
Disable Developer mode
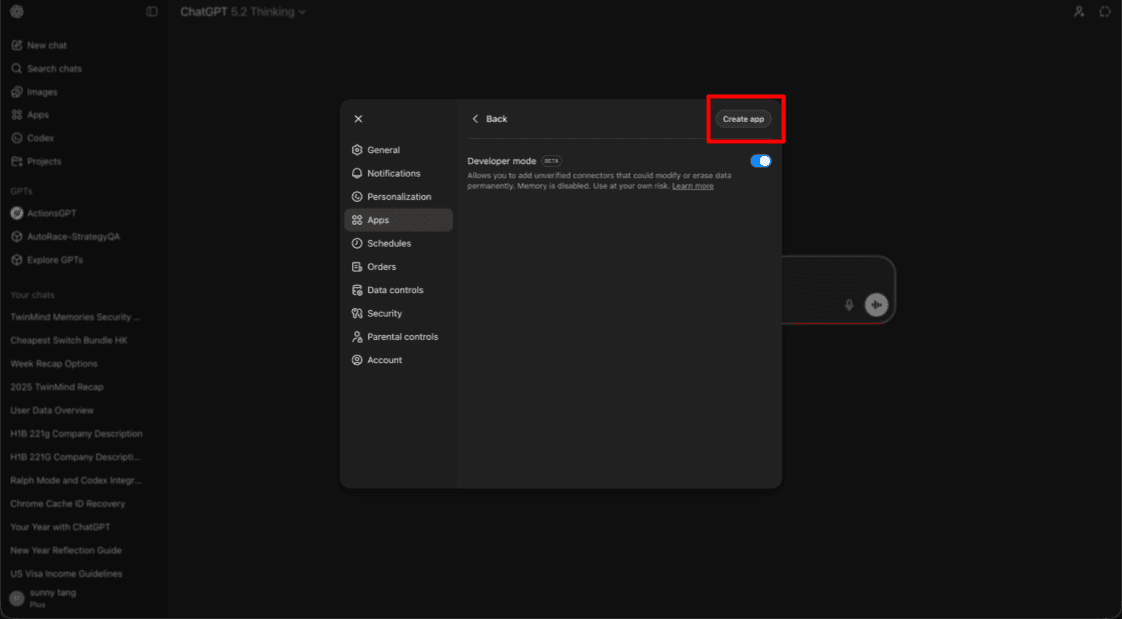761,160
